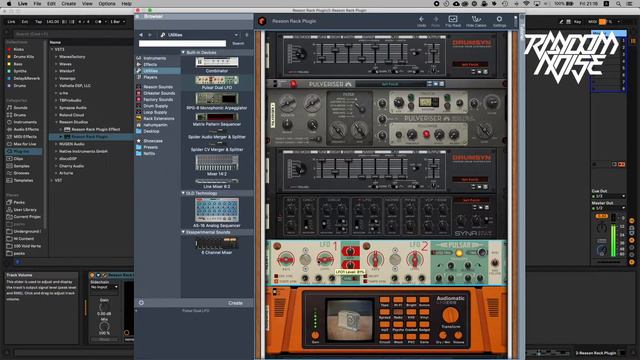This screenshot has width=640, height=360.
Task: Select Sounds category in Ableton browser
Action: click(x=20, y=108)
